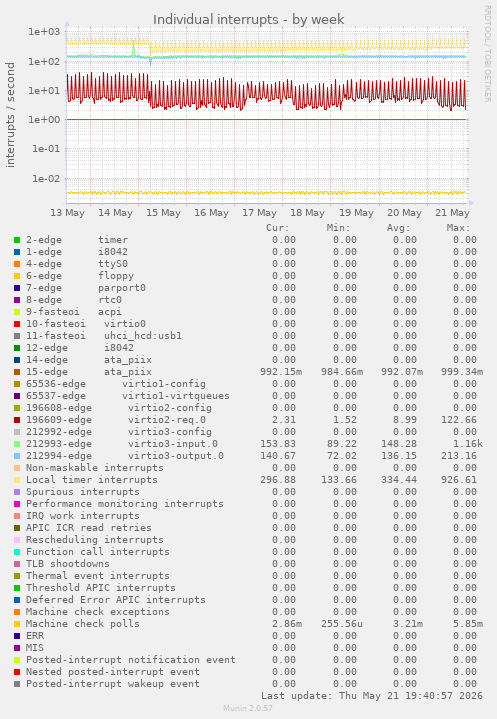Click the 20 May x-axis date label

[404, 213]
